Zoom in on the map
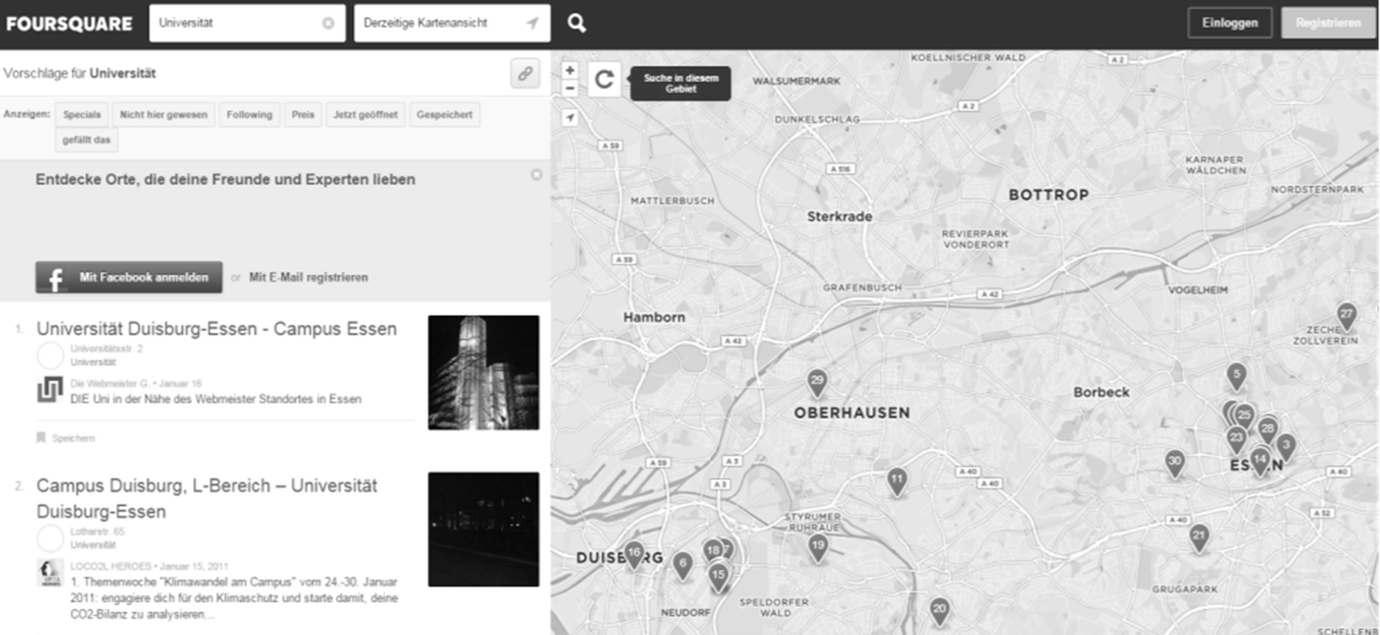 click(570, 71)
